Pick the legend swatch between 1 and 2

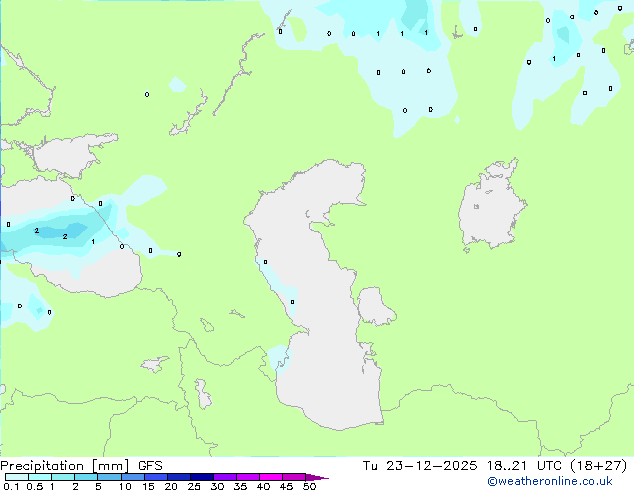(63, 477)
